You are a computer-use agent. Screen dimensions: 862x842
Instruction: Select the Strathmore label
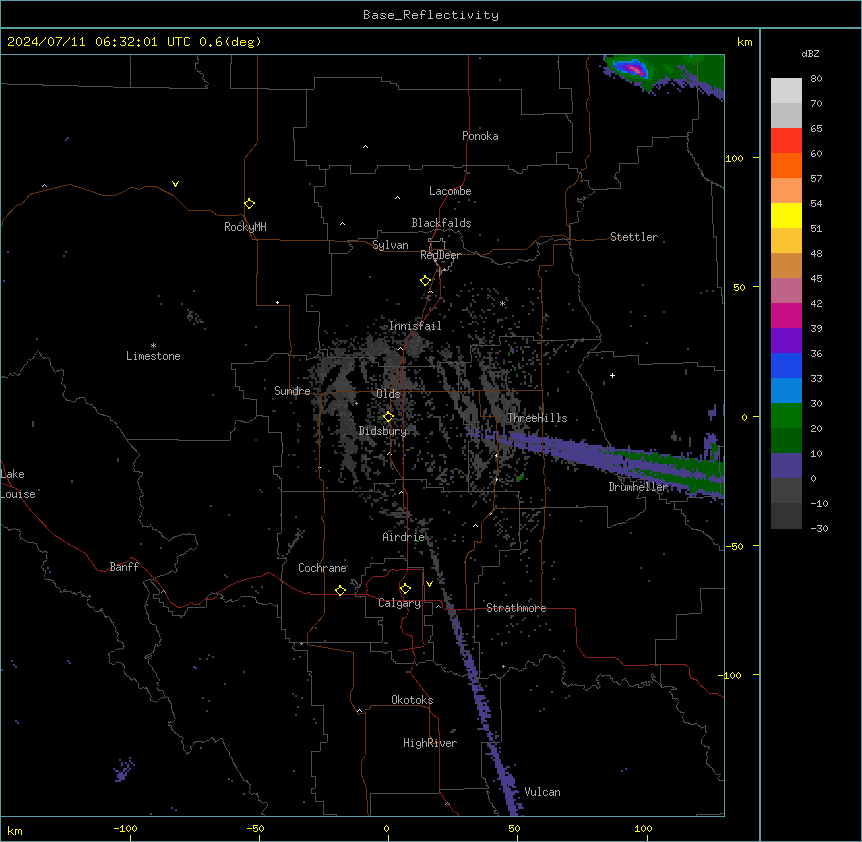pyautogui.click(x=516, y=608)
